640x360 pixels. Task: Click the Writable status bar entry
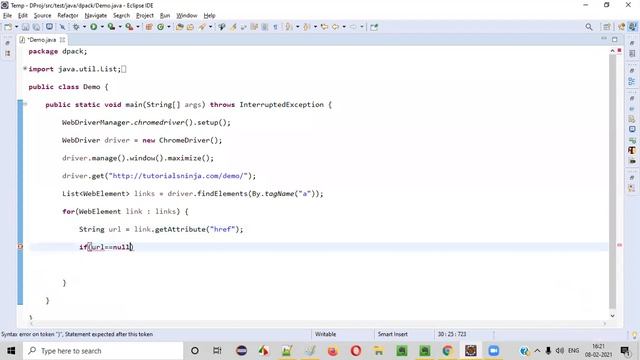click(325, 334)
